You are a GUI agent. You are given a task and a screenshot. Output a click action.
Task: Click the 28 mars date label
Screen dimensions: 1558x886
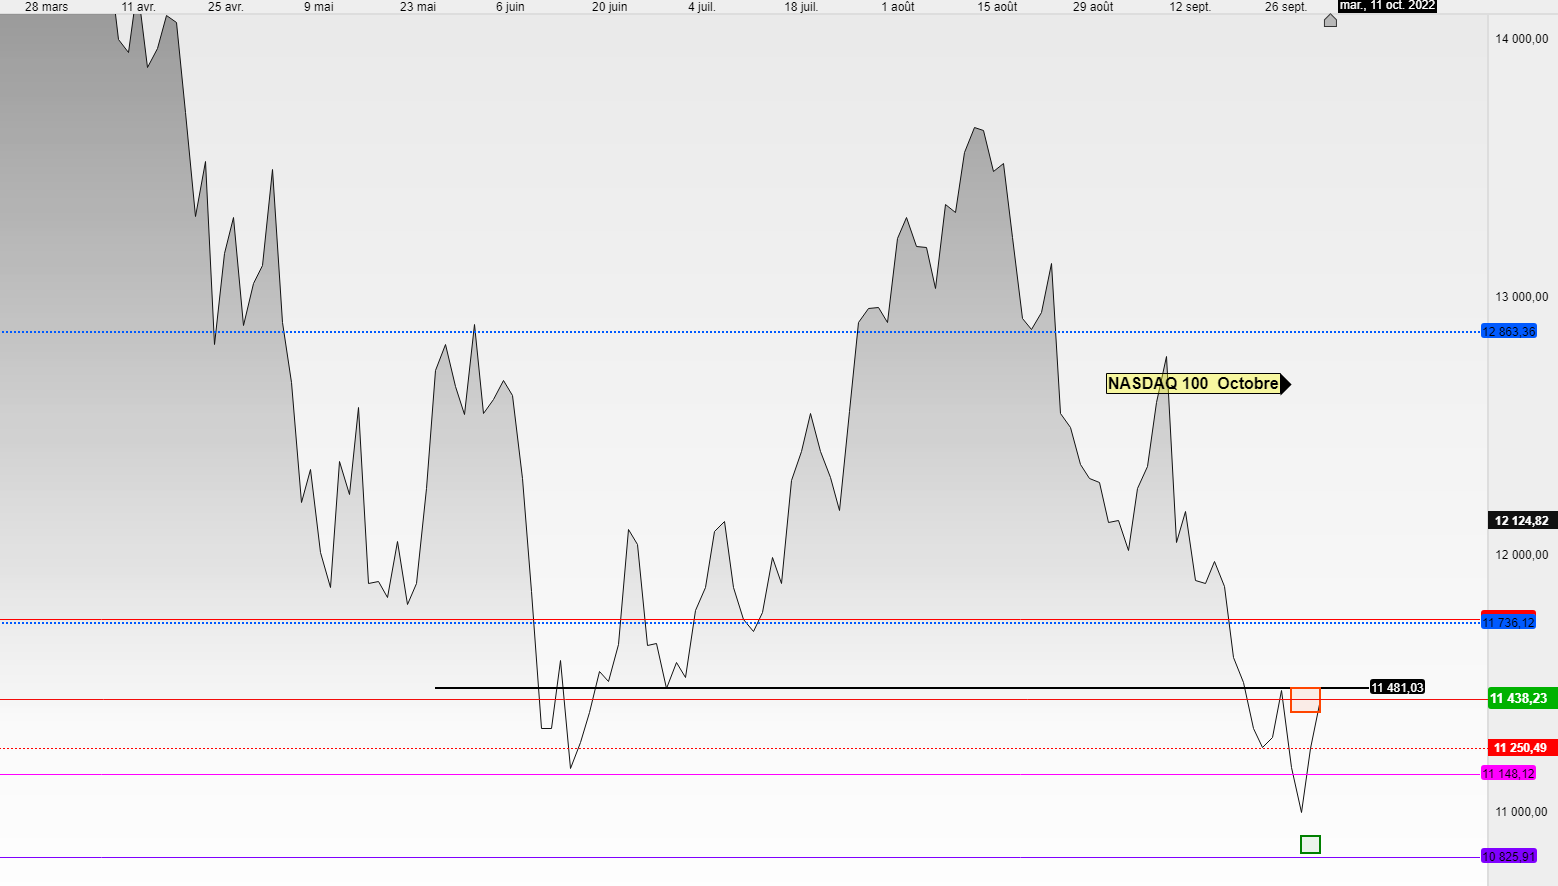click(47, 7)
